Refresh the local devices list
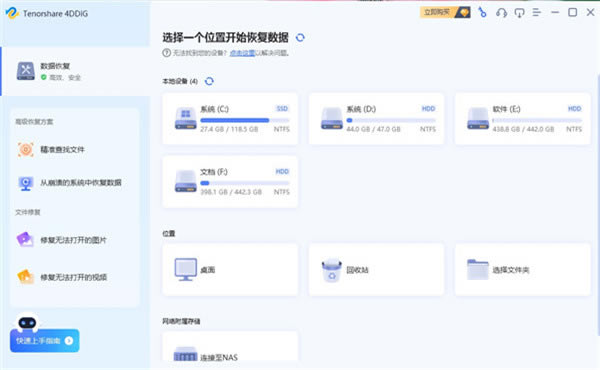 pyautogui.click(x=209, y=81)
